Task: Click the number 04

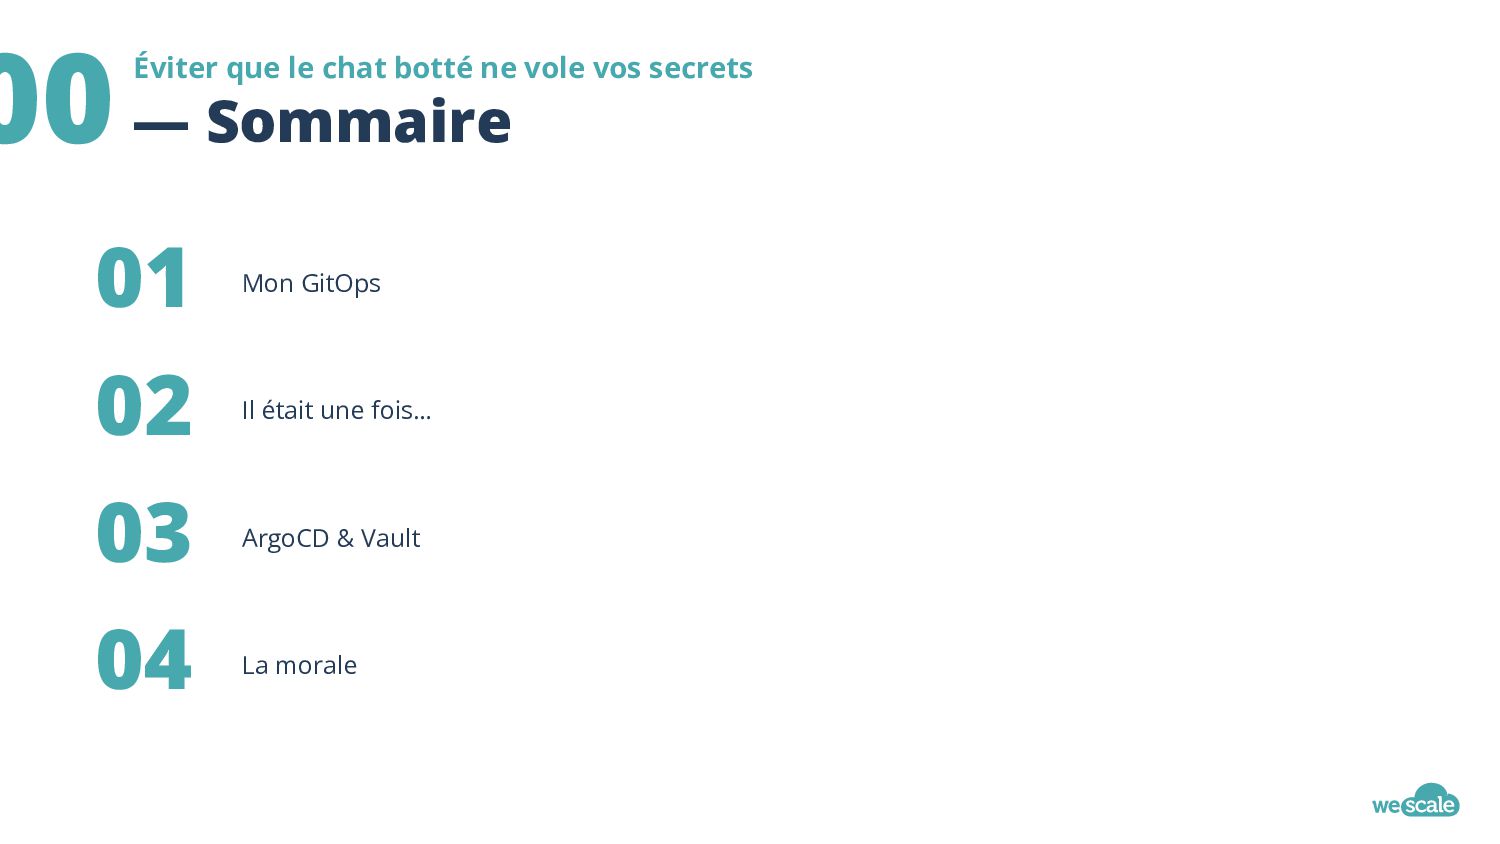Action: coord(143,660)
